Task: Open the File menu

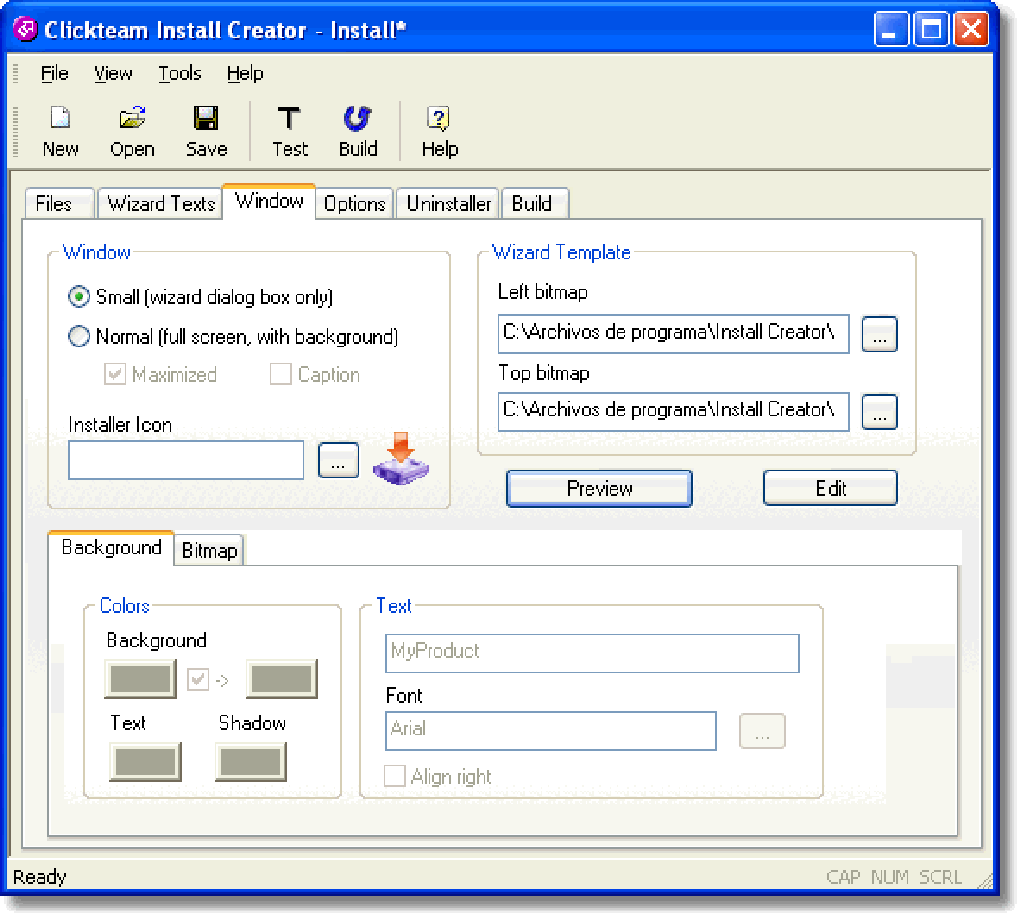Action: tap(55, 74)
